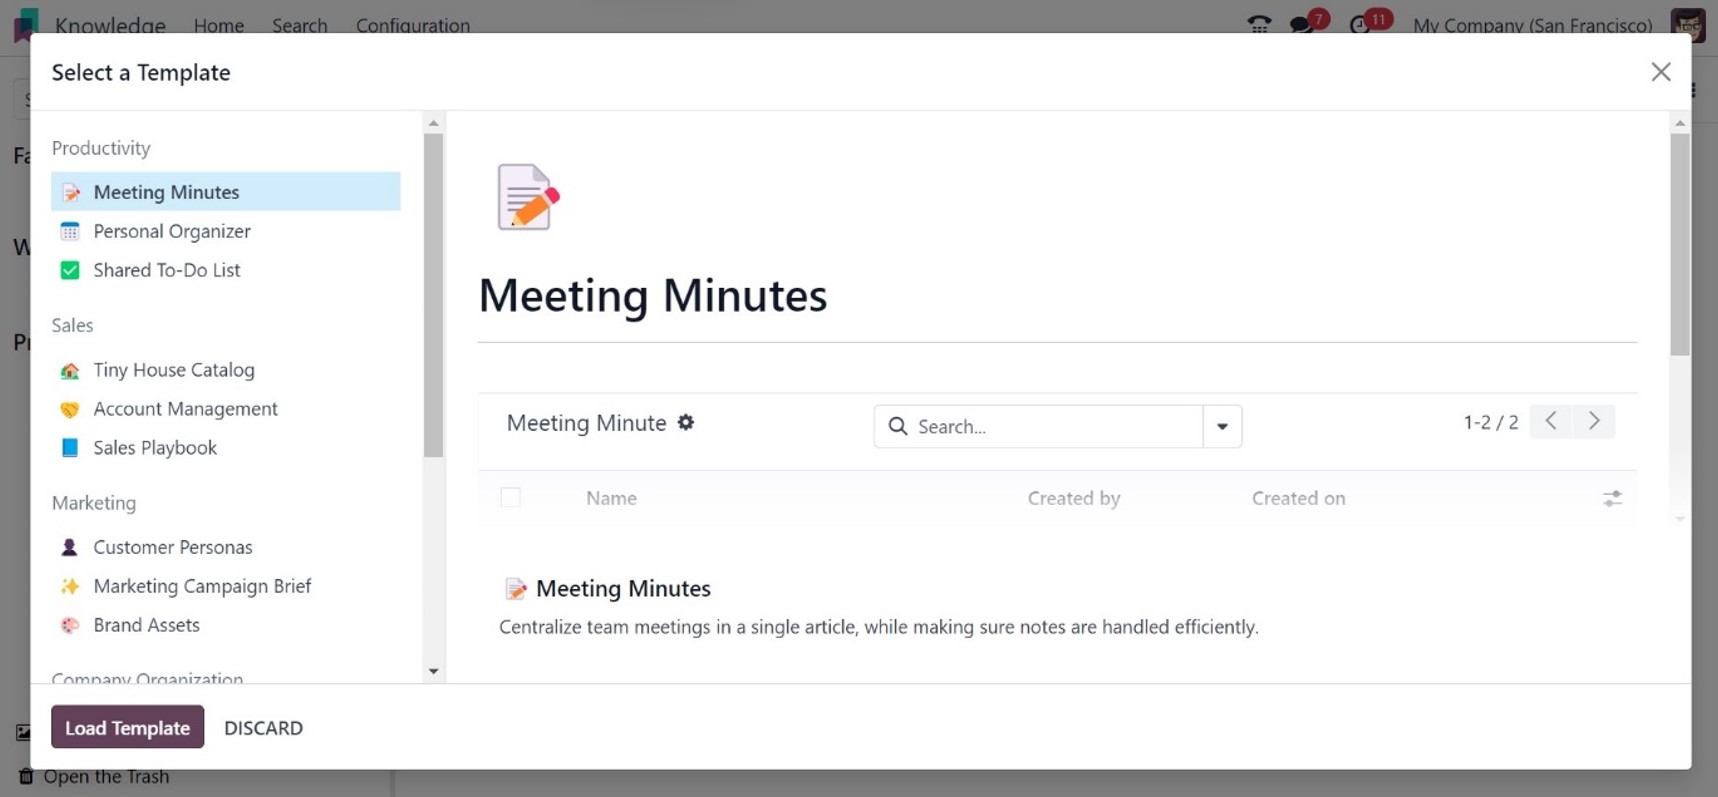Pick the Marketing Campaign Brief template

click(x=202, y=586)
